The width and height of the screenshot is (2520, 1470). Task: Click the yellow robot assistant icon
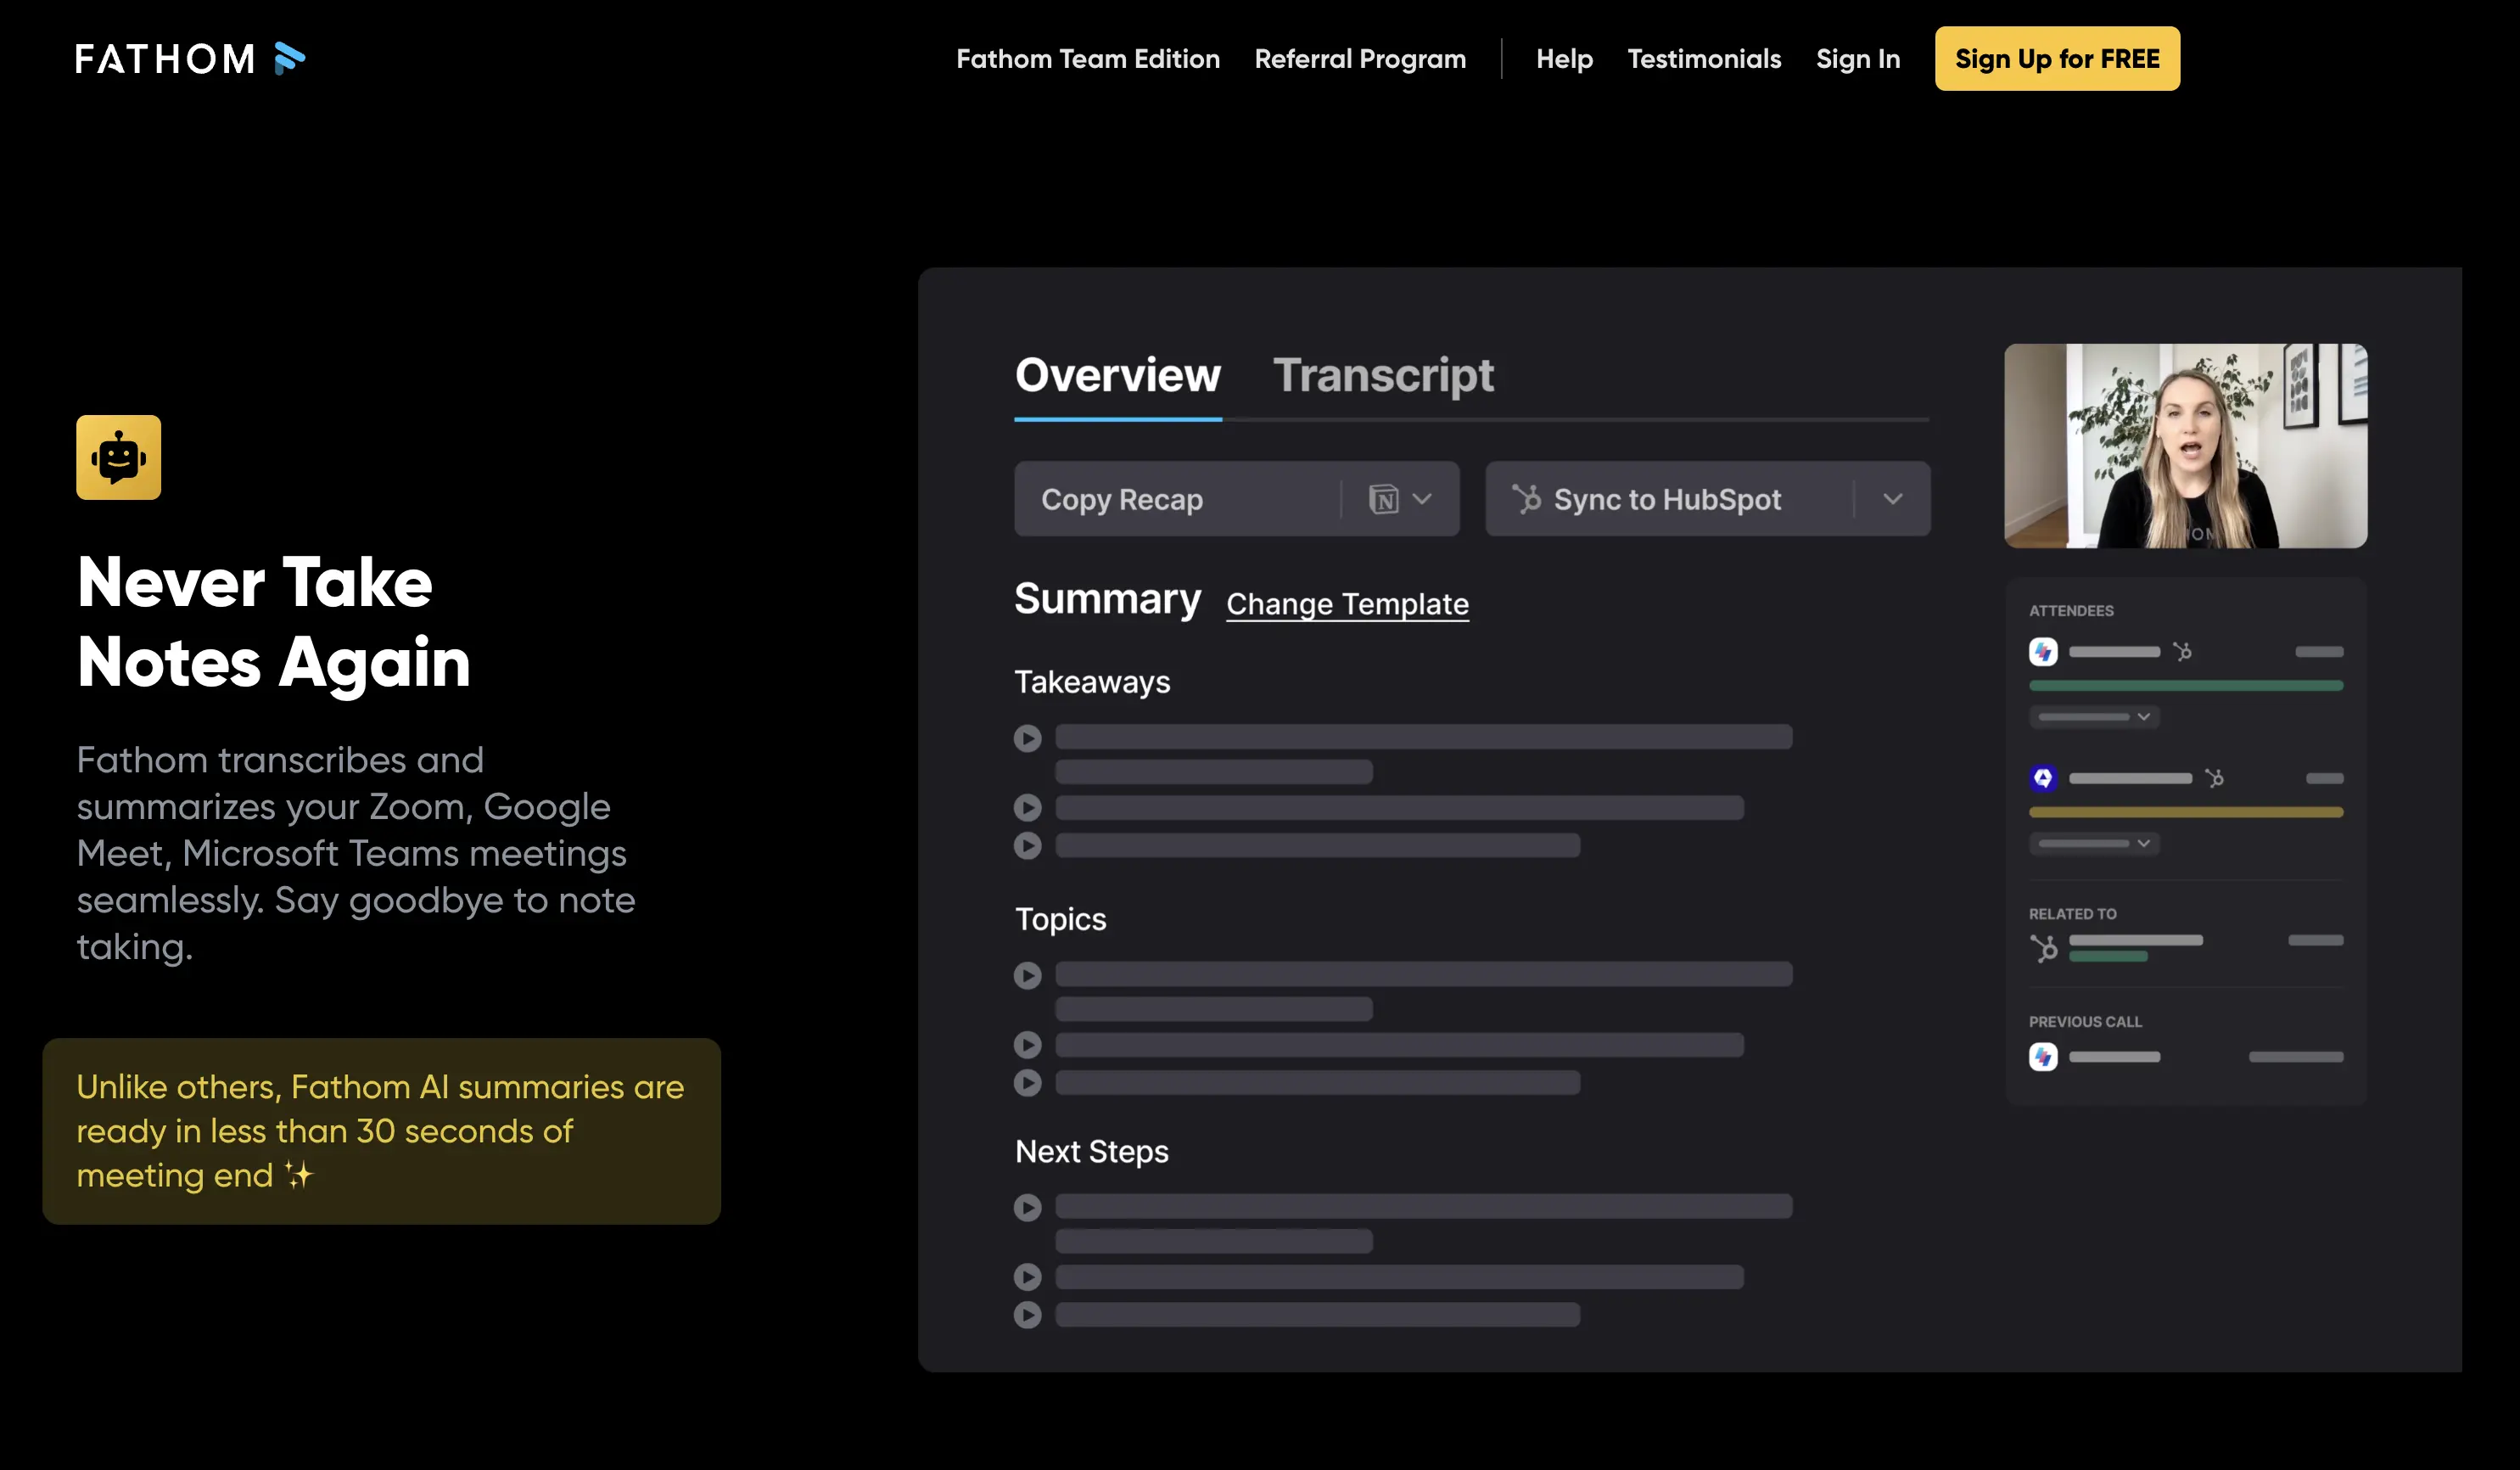(118, 457)
